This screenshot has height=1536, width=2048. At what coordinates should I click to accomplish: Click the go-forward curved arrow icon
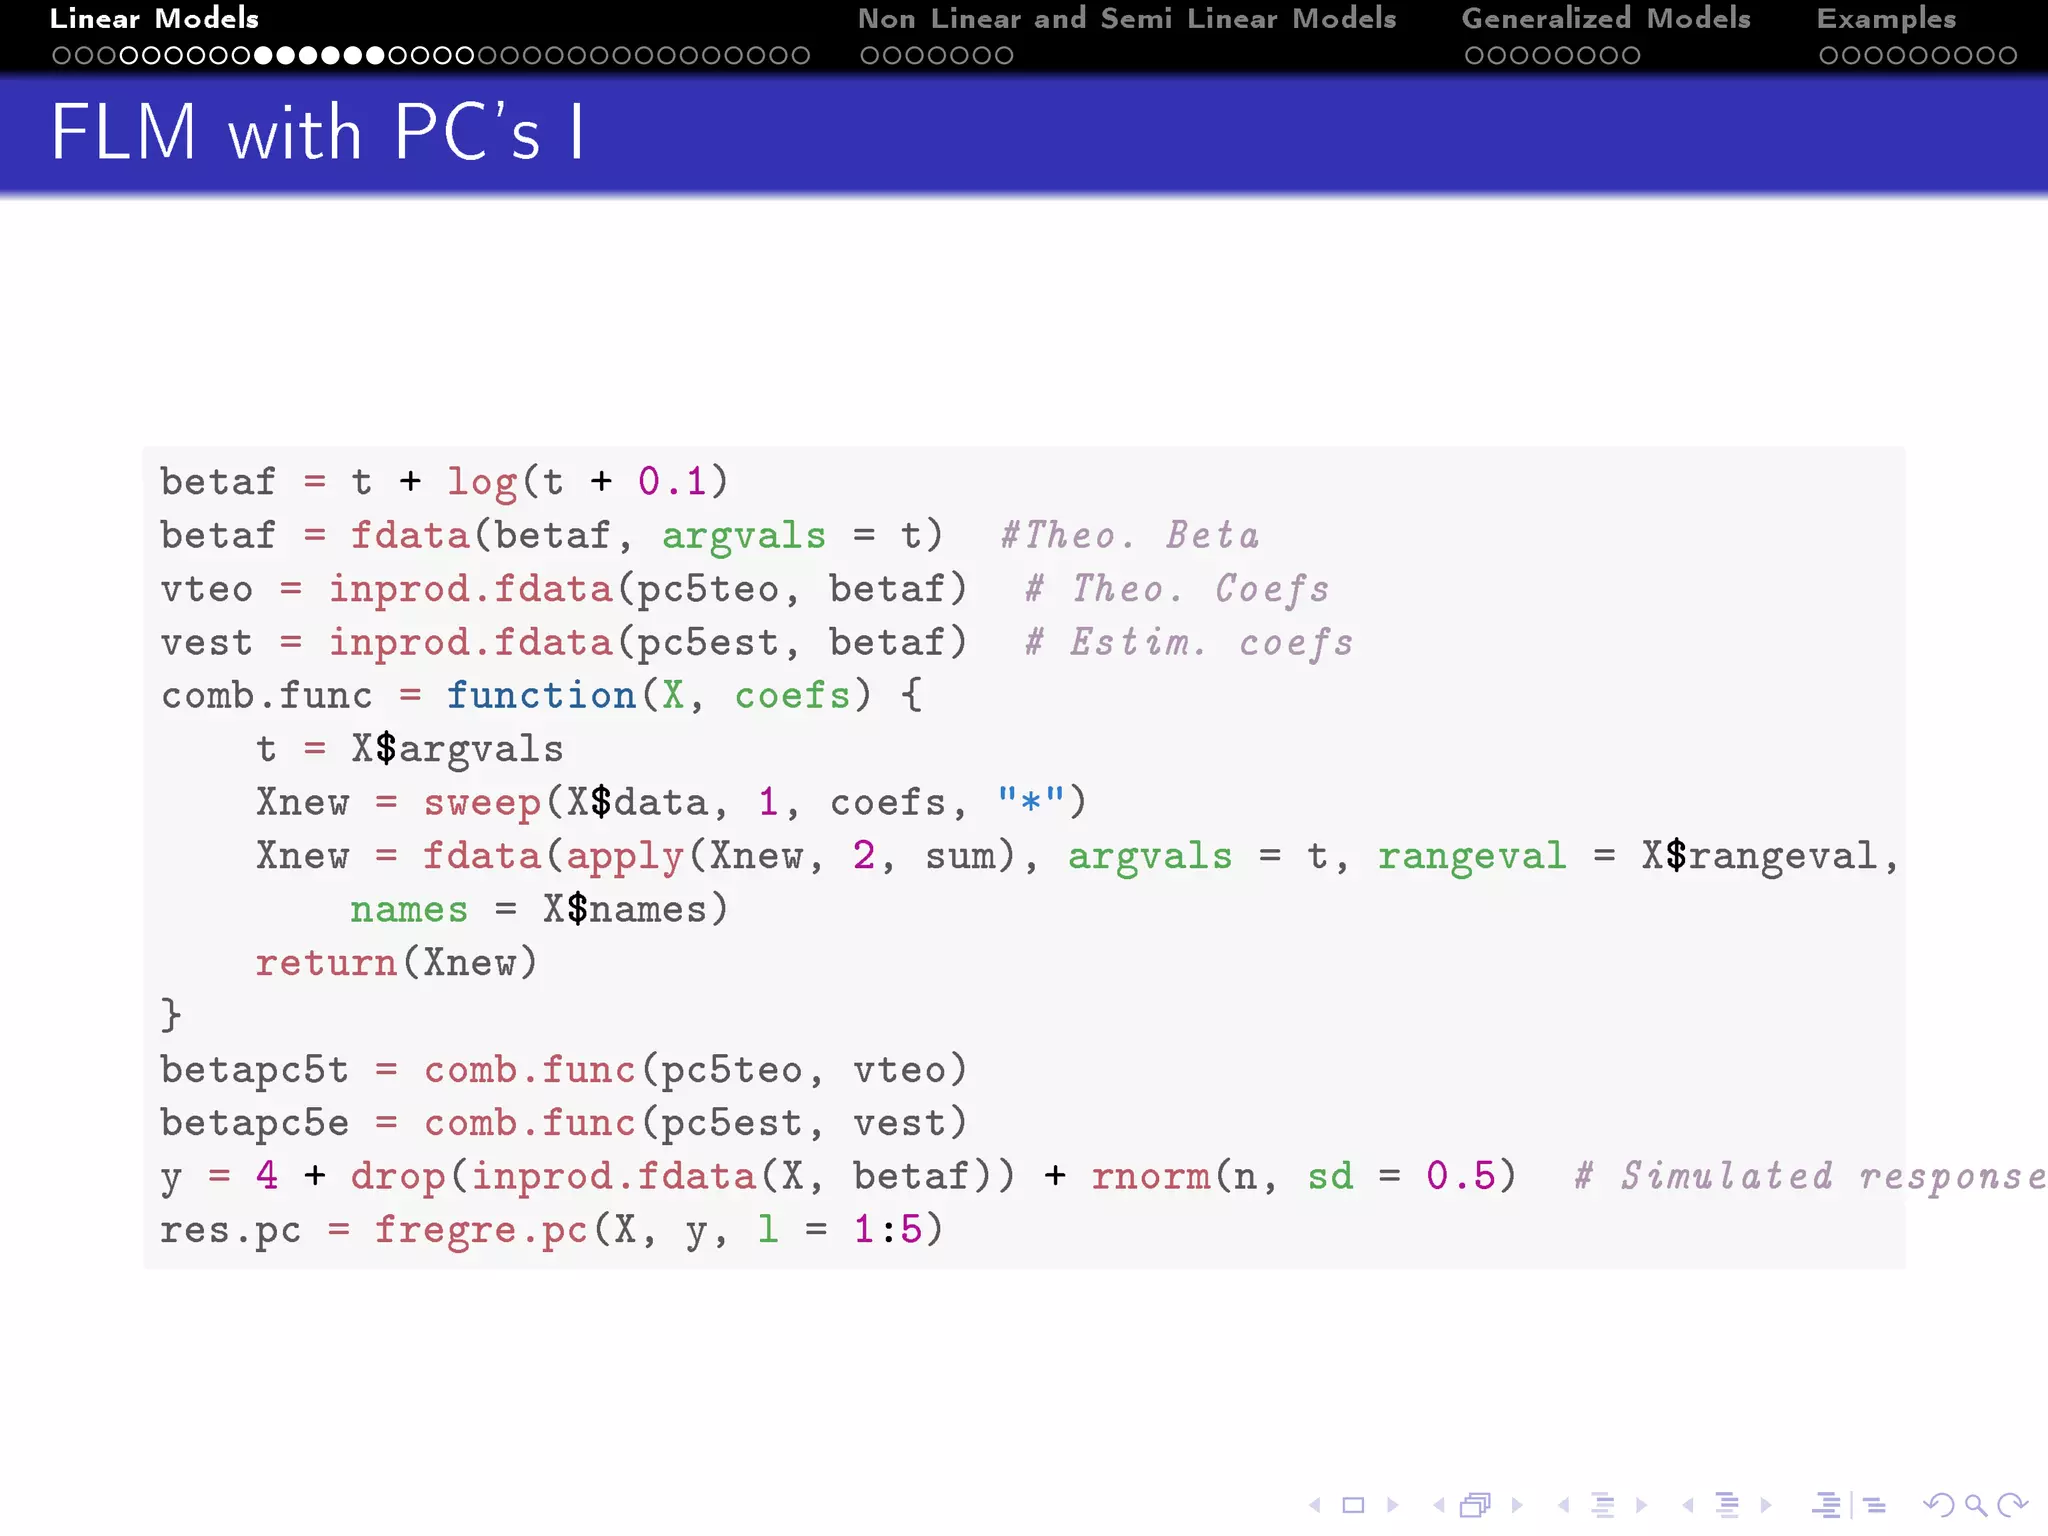[x=2012, y=1505]
